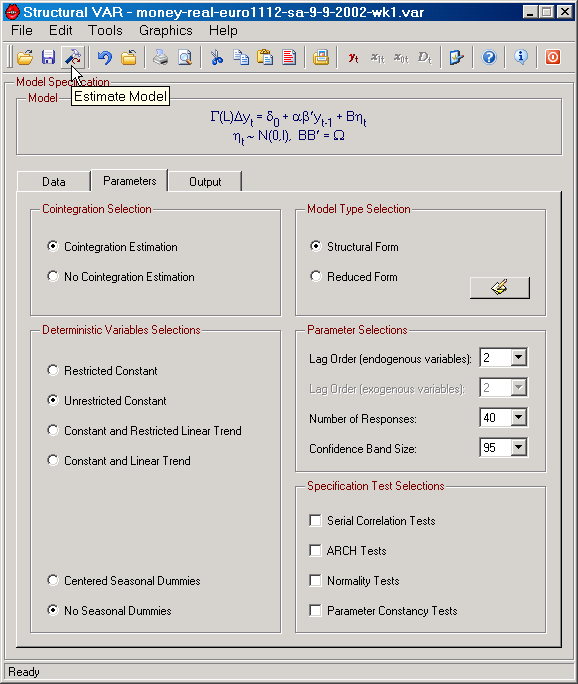
Task: Cut with the scissors icon
Action: [217, 57]
